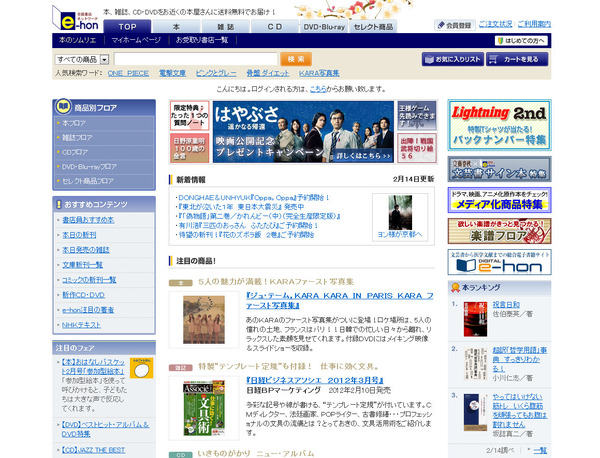Open the お気に入りリスト button
Screen dimensions: 600x458
pos(453,59)
